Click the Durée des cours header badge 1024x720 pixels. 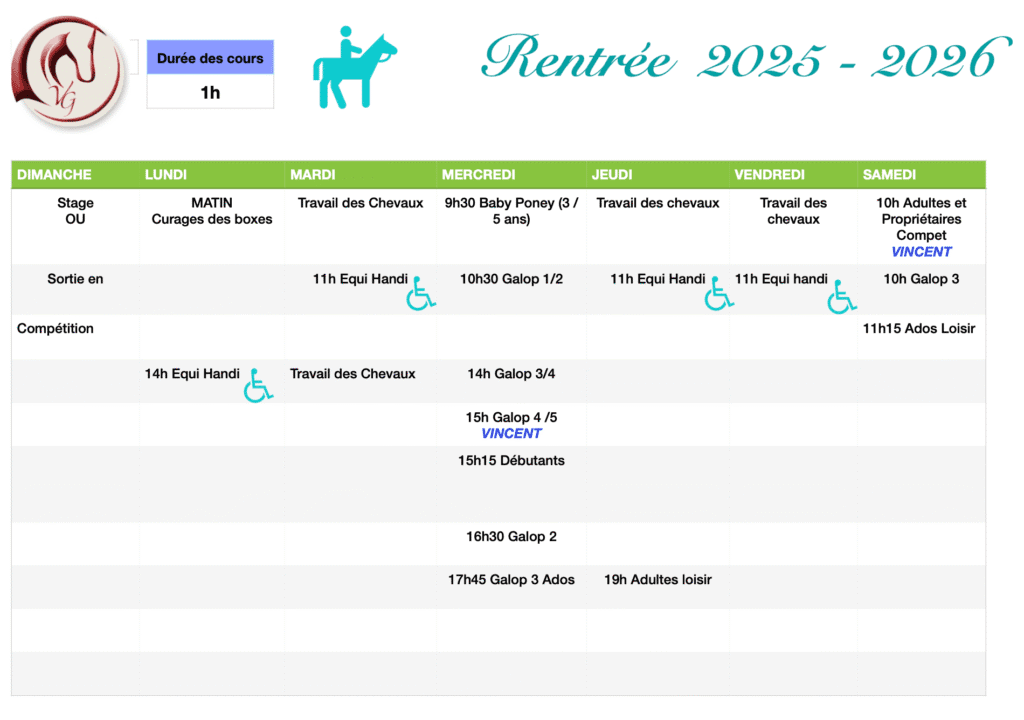[210, 58]
